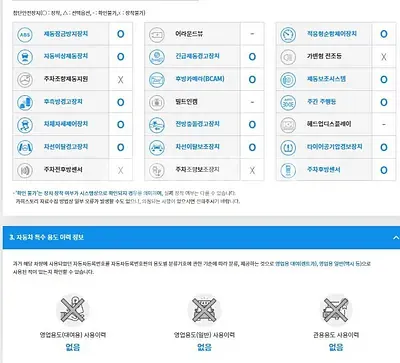Click the 적응형순항제어장치 gauge icon
The width and height of the screenshot is (400, 363).
[288, 35]
